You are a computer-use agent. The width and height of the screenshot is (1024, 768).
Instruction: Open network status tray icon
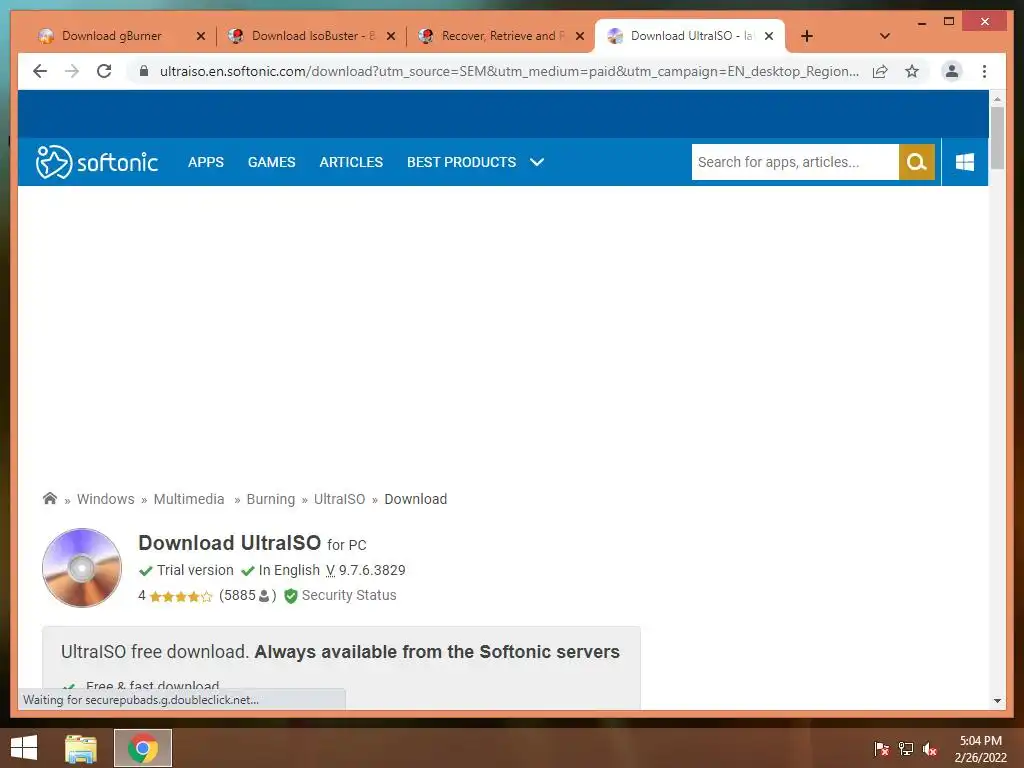coord(905,748)
